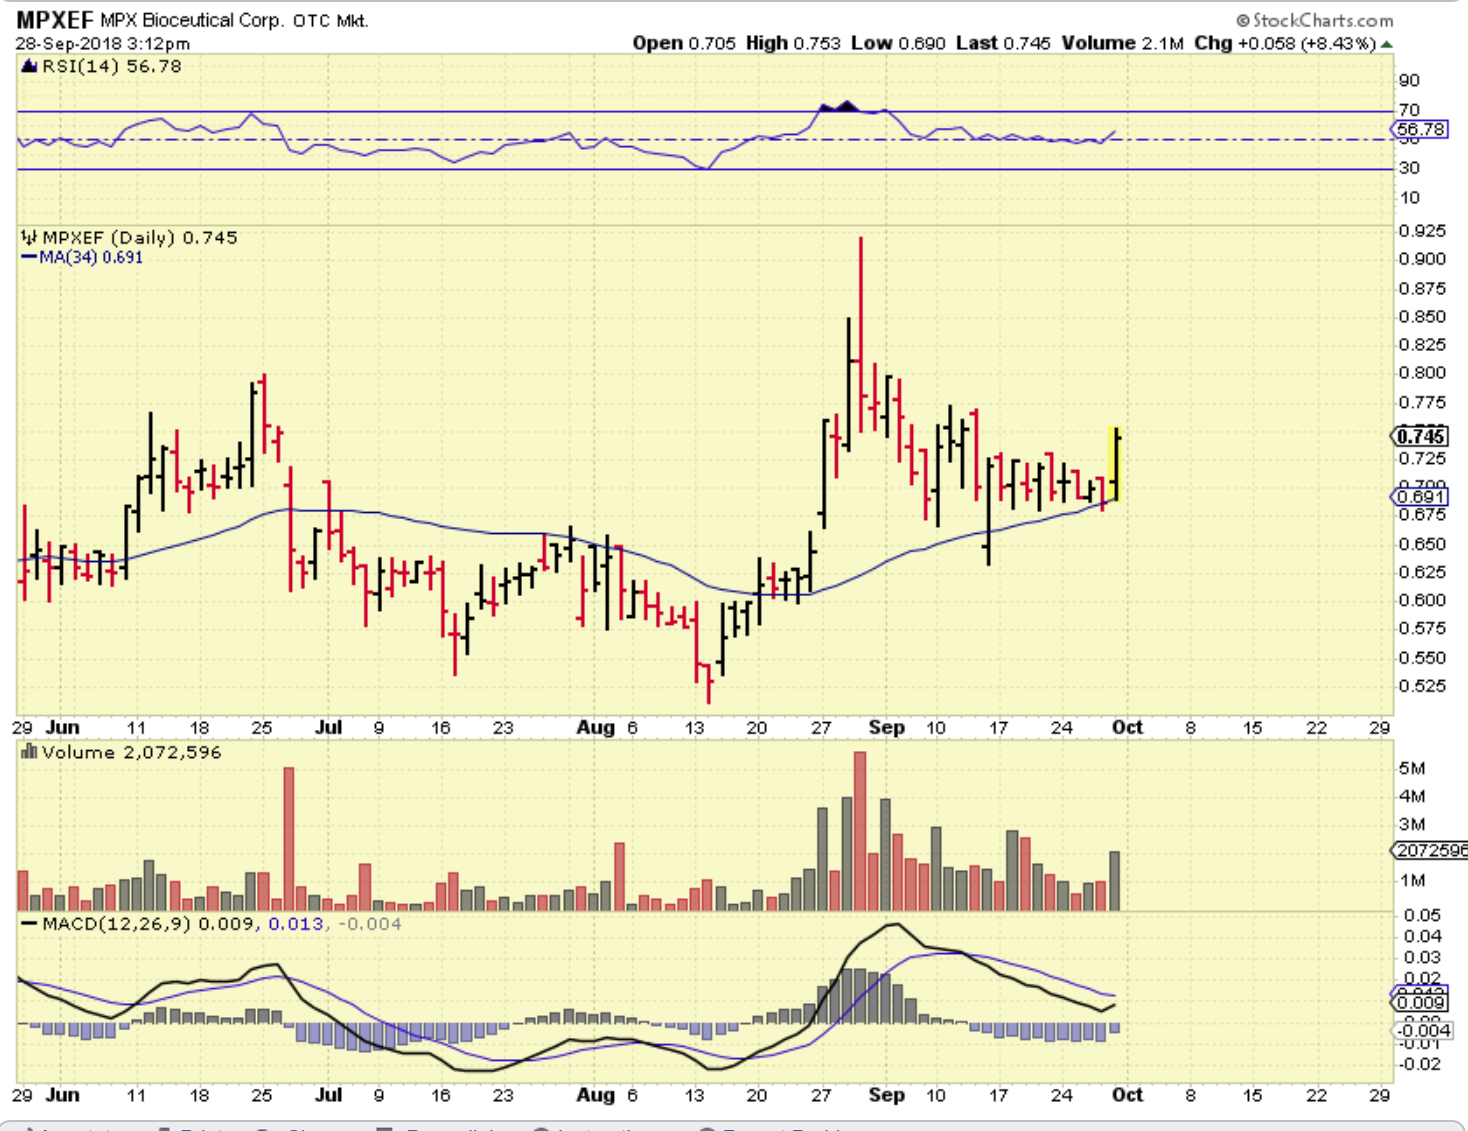Click the MACD(12,26,9) legend label
Viewport: 1468px width, 1131px height.
click(116, 924)
